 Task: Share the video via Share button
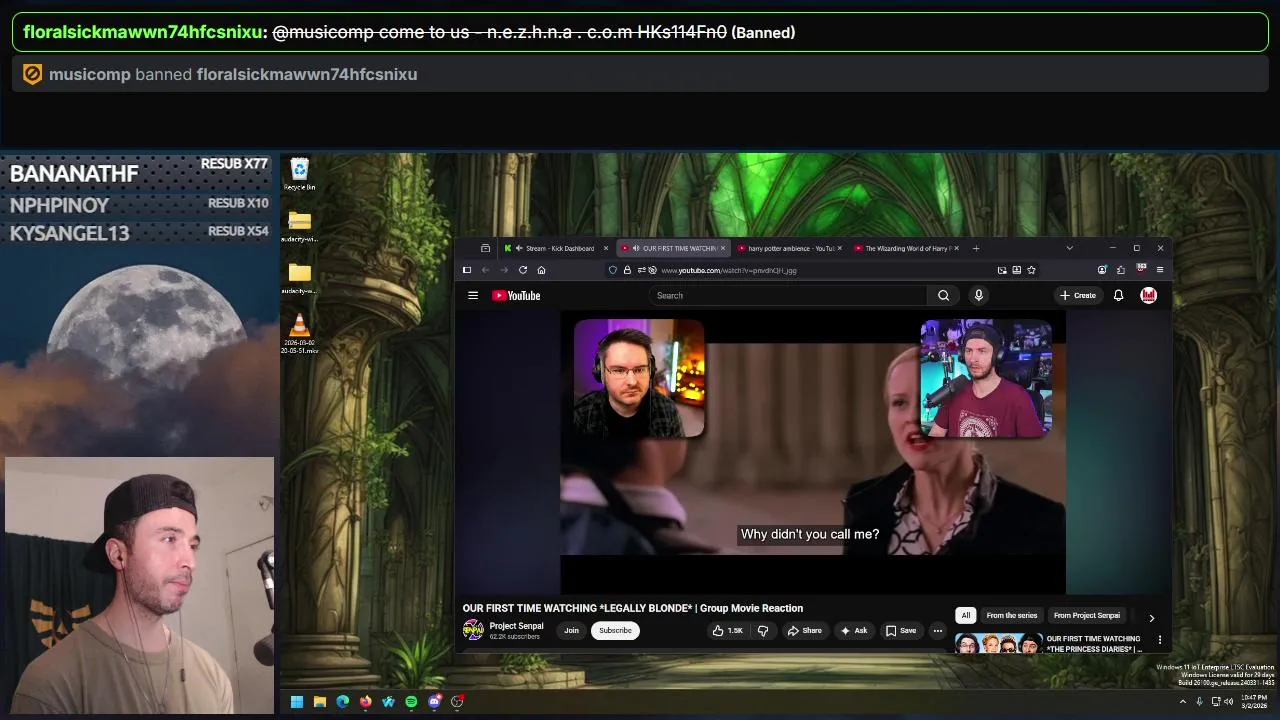(804, 631)
